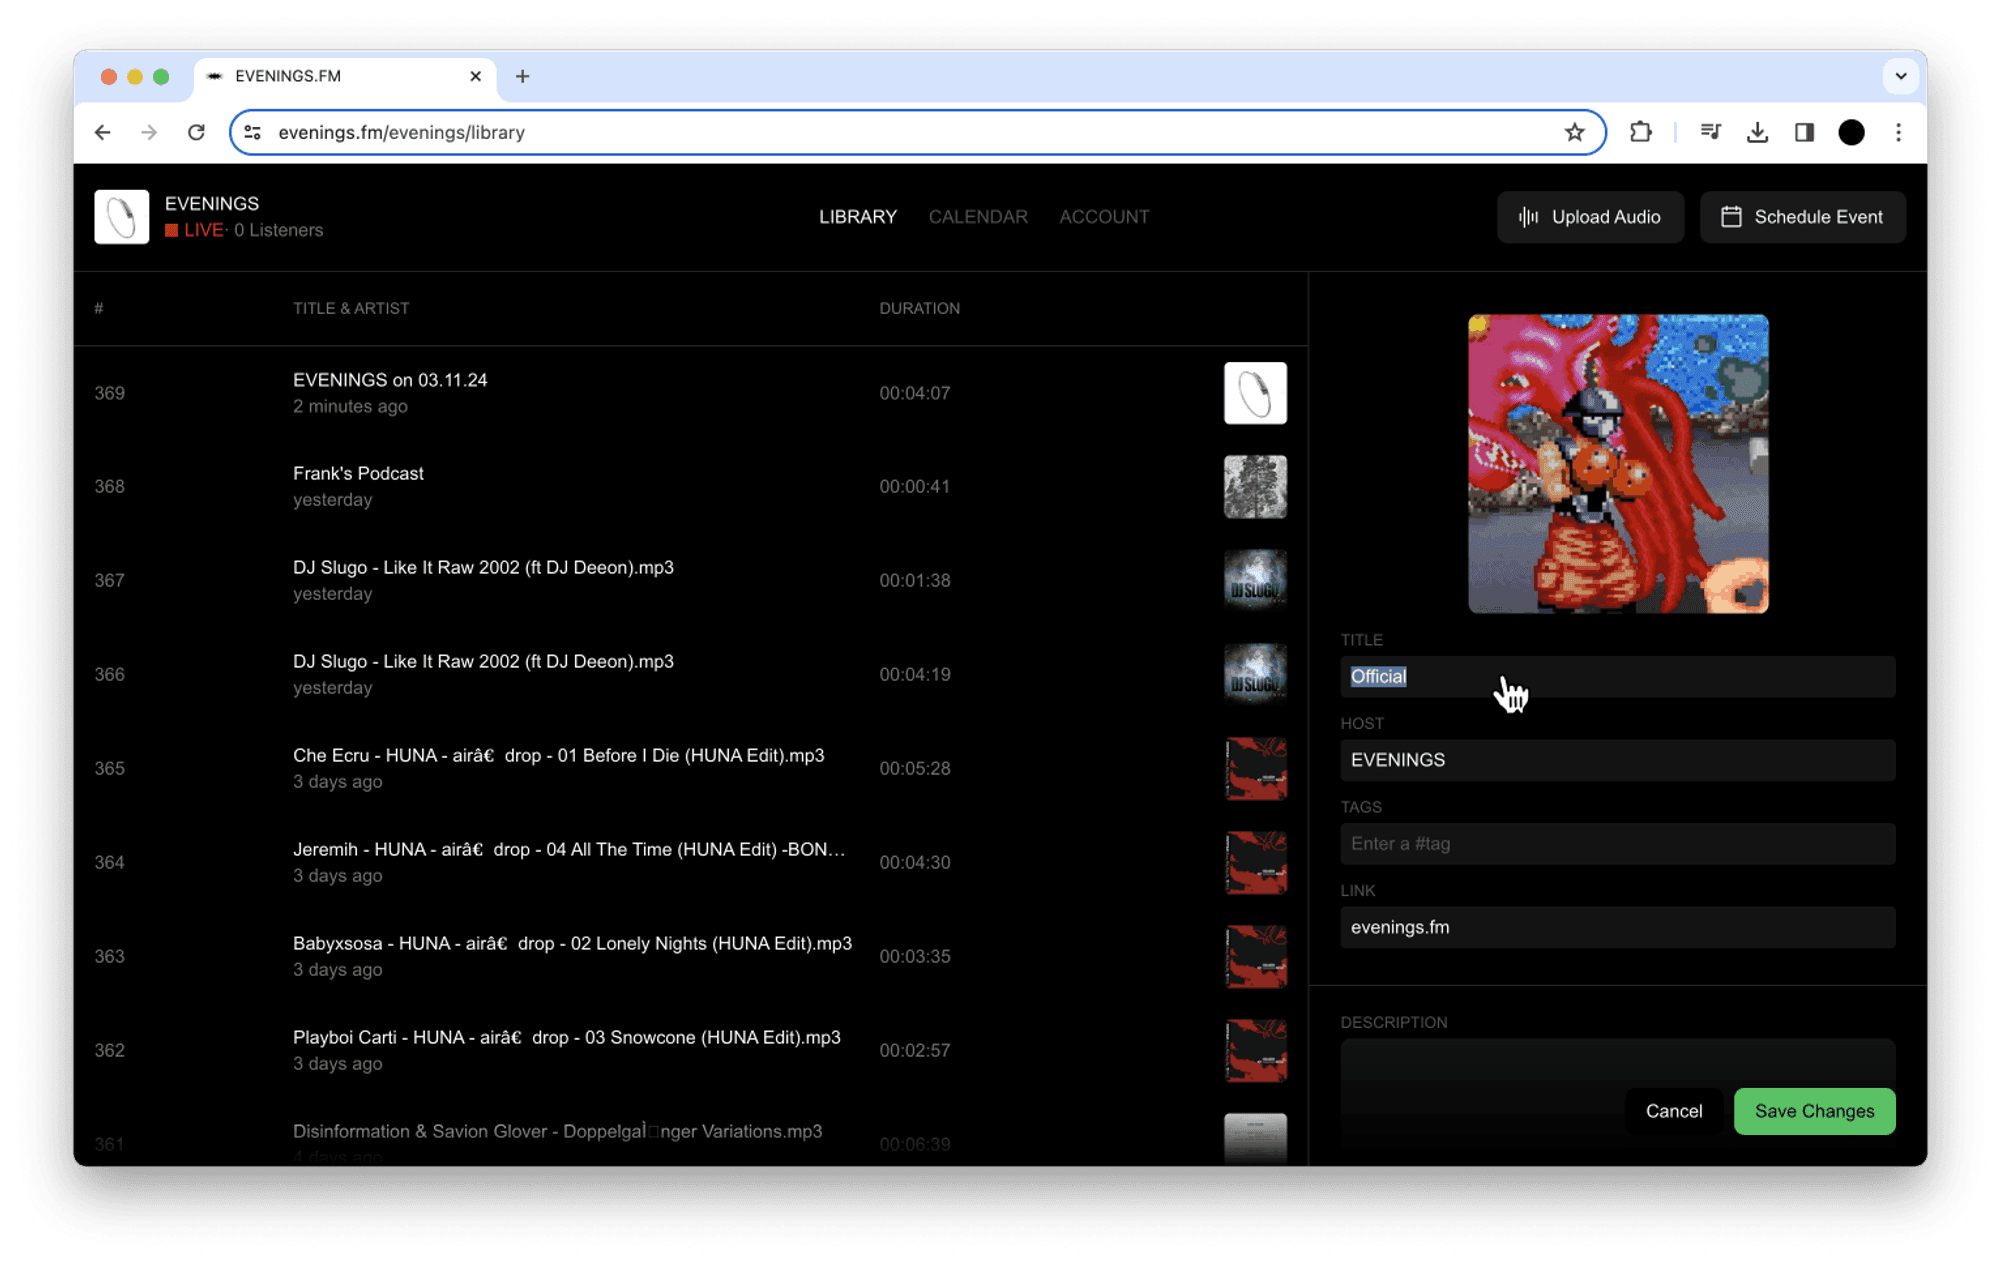The image size is (2000, 1262).
Task: Click the red LIVE indicator
Action: 194,230
